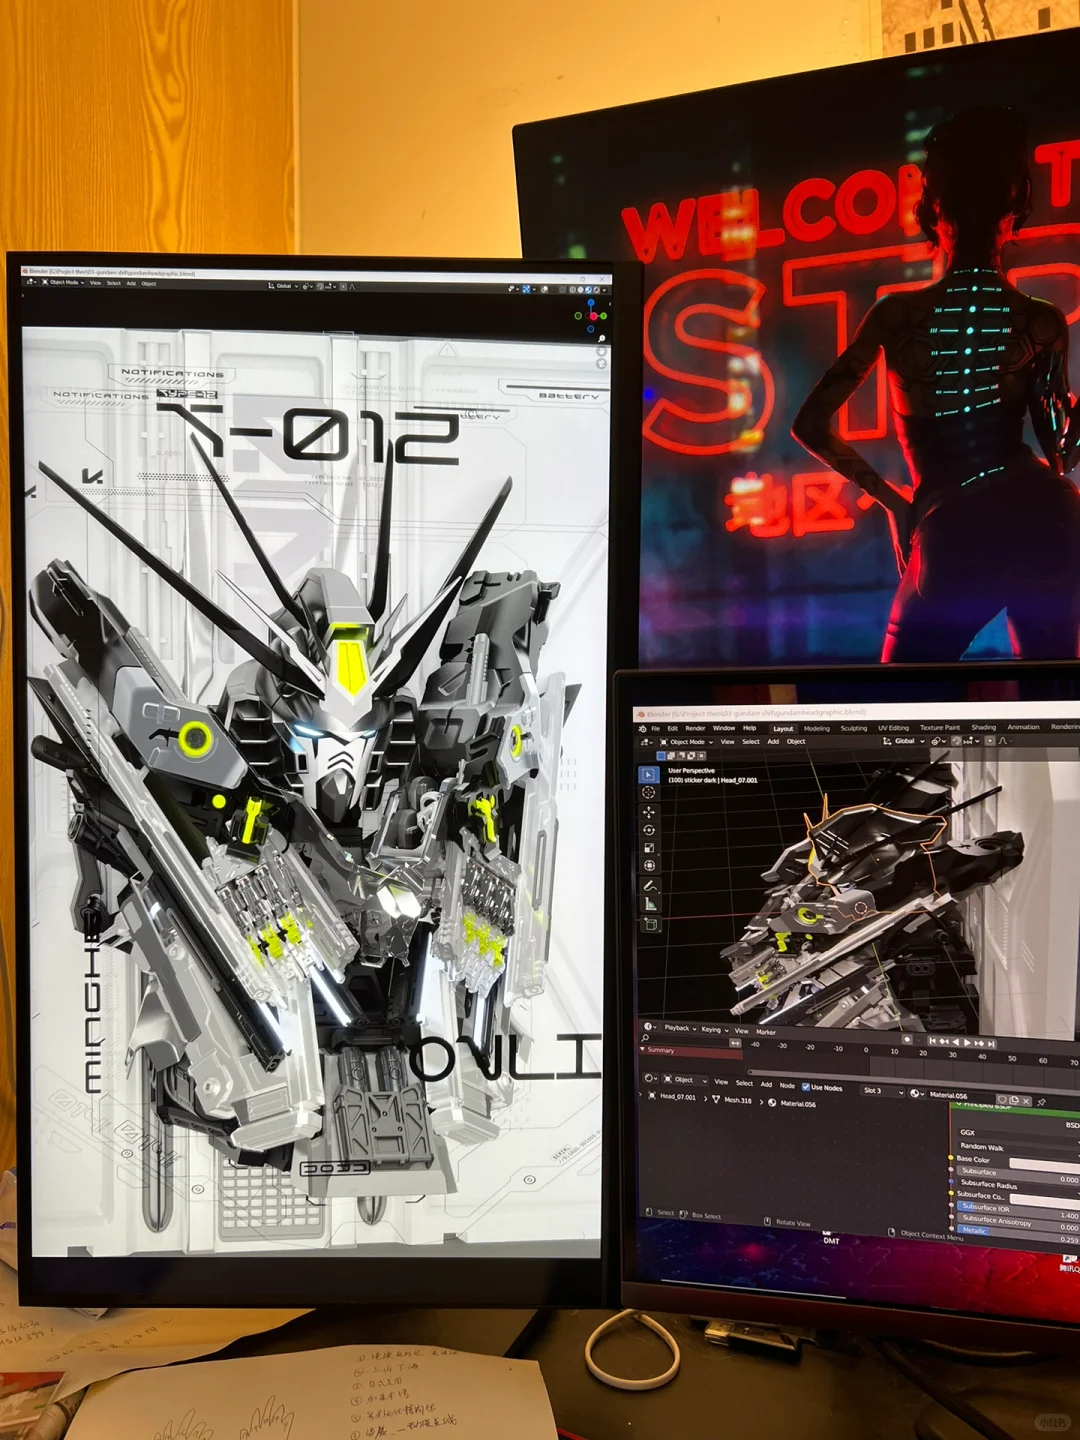
Task: Click the Head_07.001 object icon in the breadcrumb
Action: pos(652,1096)
